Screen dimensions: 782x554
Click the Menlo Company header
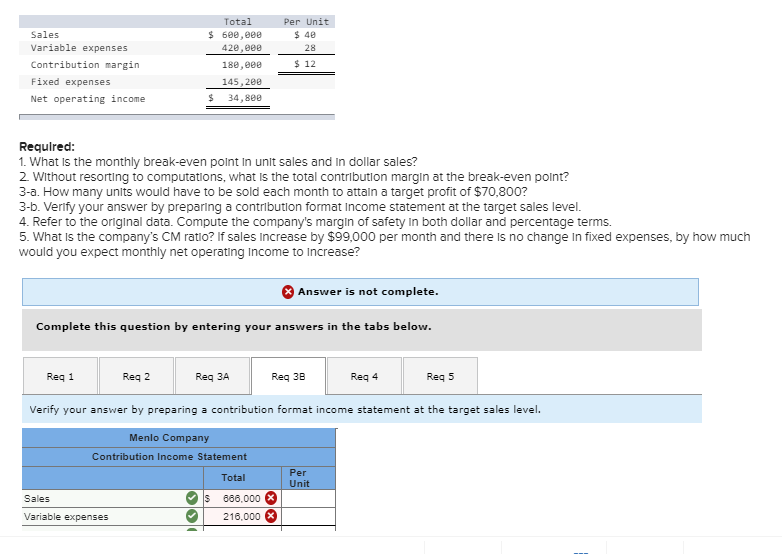point(169,437)
